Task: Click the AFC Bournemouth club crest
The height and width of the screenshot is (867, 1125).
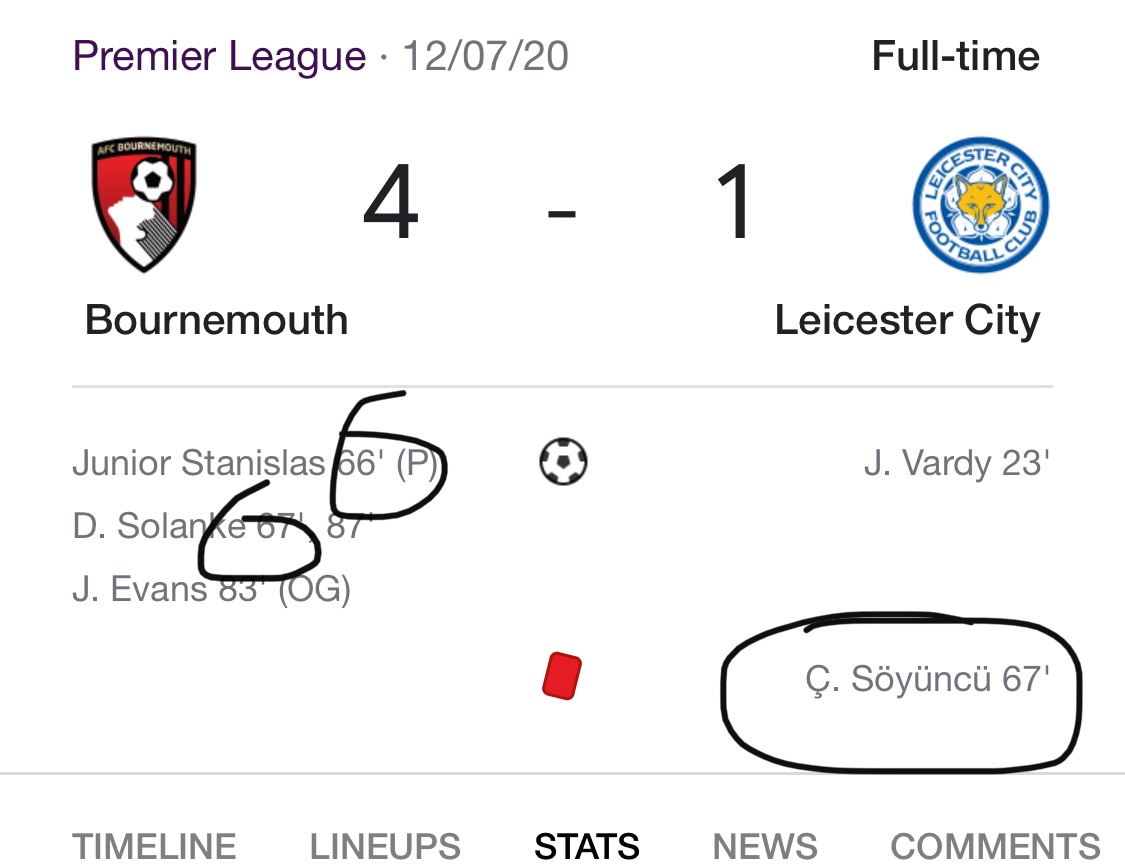Action: 143,205
